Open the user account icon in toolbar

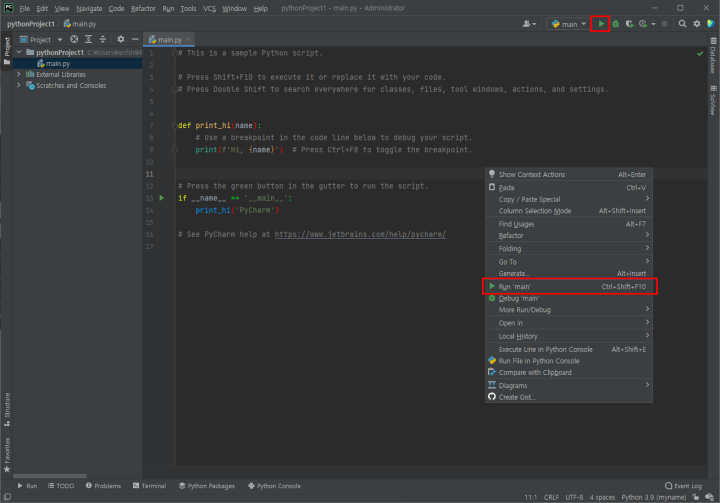[529, 24]
